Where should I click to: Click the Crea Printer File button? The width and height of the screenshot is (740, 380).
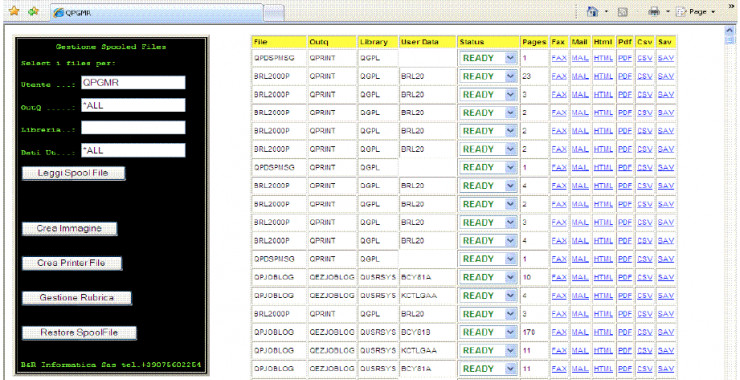click(72, 263)
